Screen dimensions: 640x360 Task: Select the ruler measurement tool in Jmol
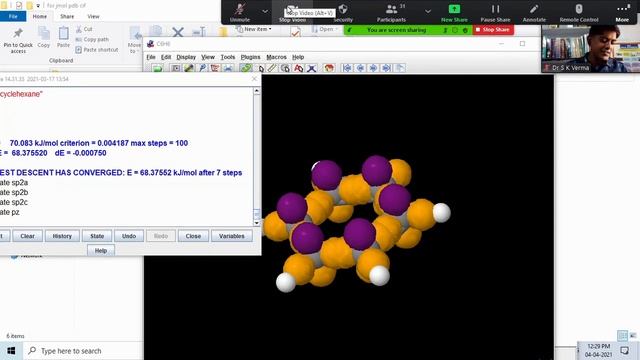point(272,68)
